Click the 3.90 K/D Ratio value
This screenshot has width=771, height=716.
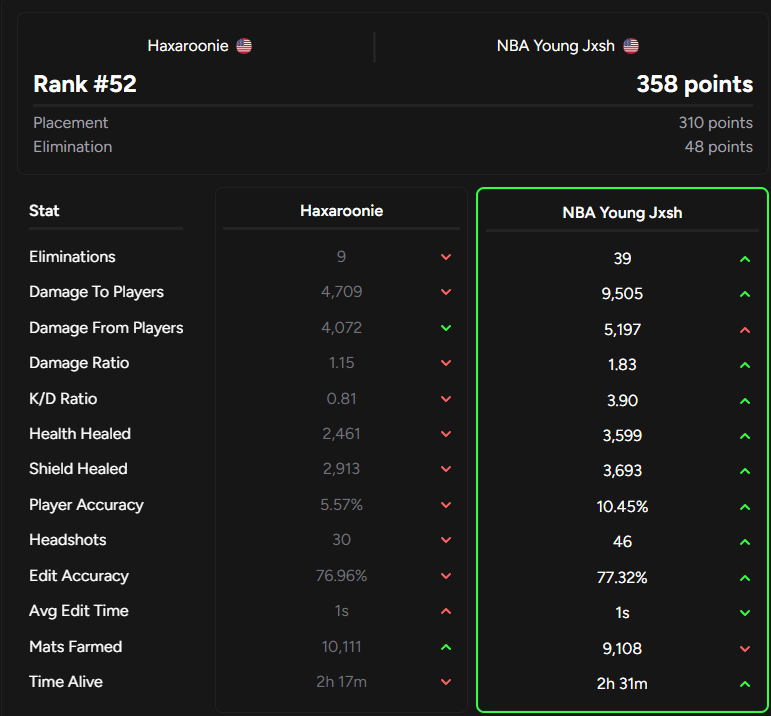point(622,401)
